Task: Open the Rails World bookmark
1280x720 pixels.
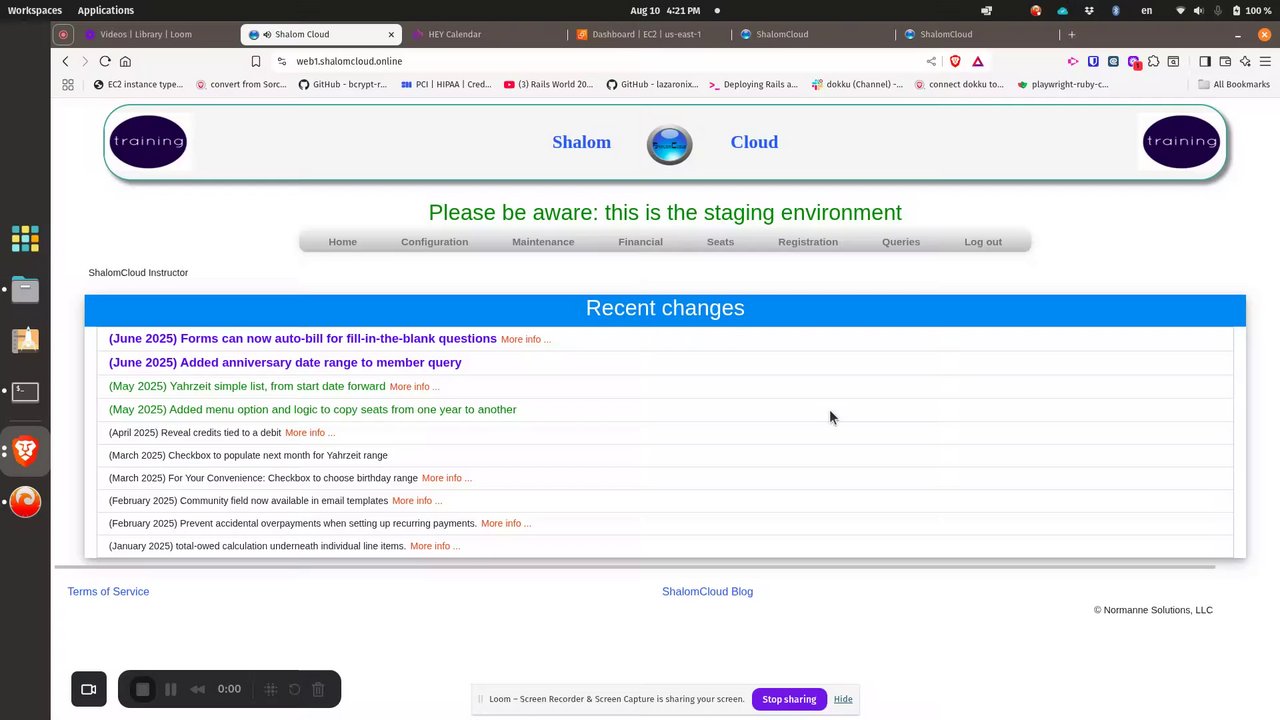Action: pos(549,85)
